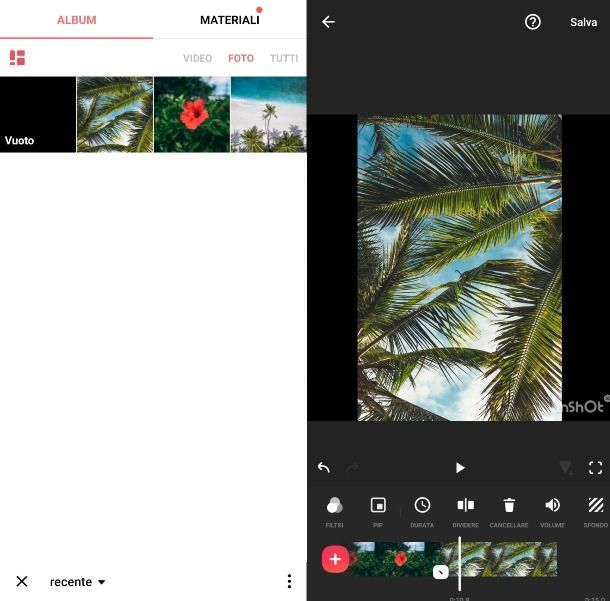Toggle the gallery grid layout icon
Image resolution: width=610 pixels, height=601 pixels.
(x=17, y=58)
